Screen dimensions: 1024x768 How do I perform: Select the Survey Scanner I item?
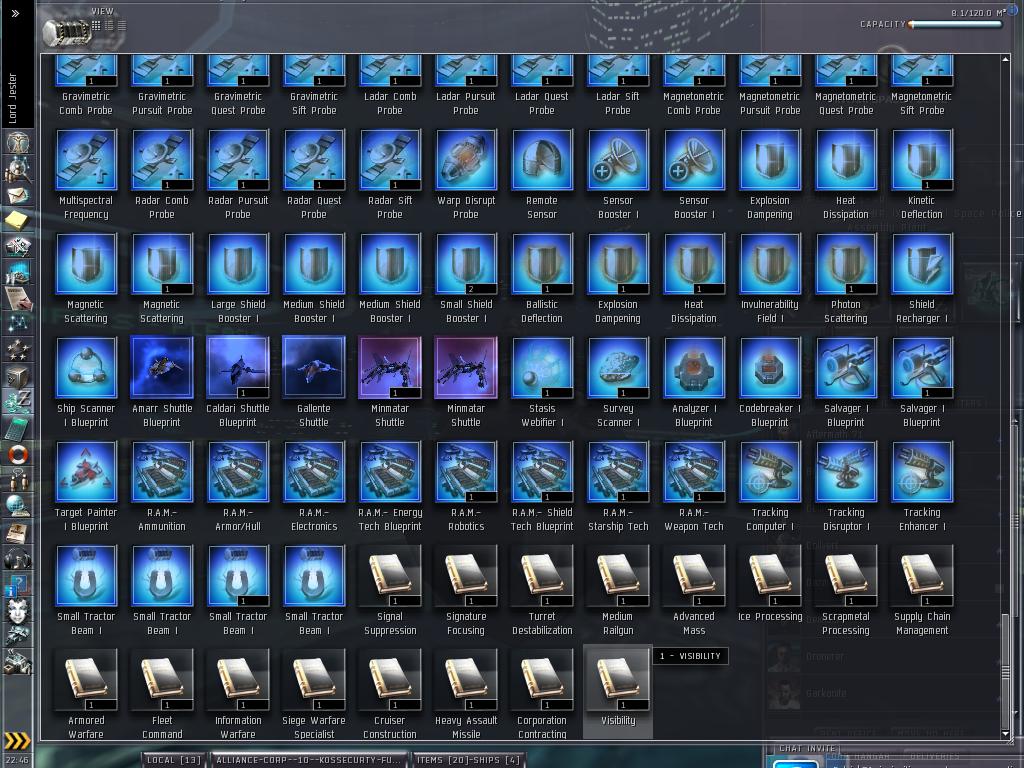tap(618, 383)
